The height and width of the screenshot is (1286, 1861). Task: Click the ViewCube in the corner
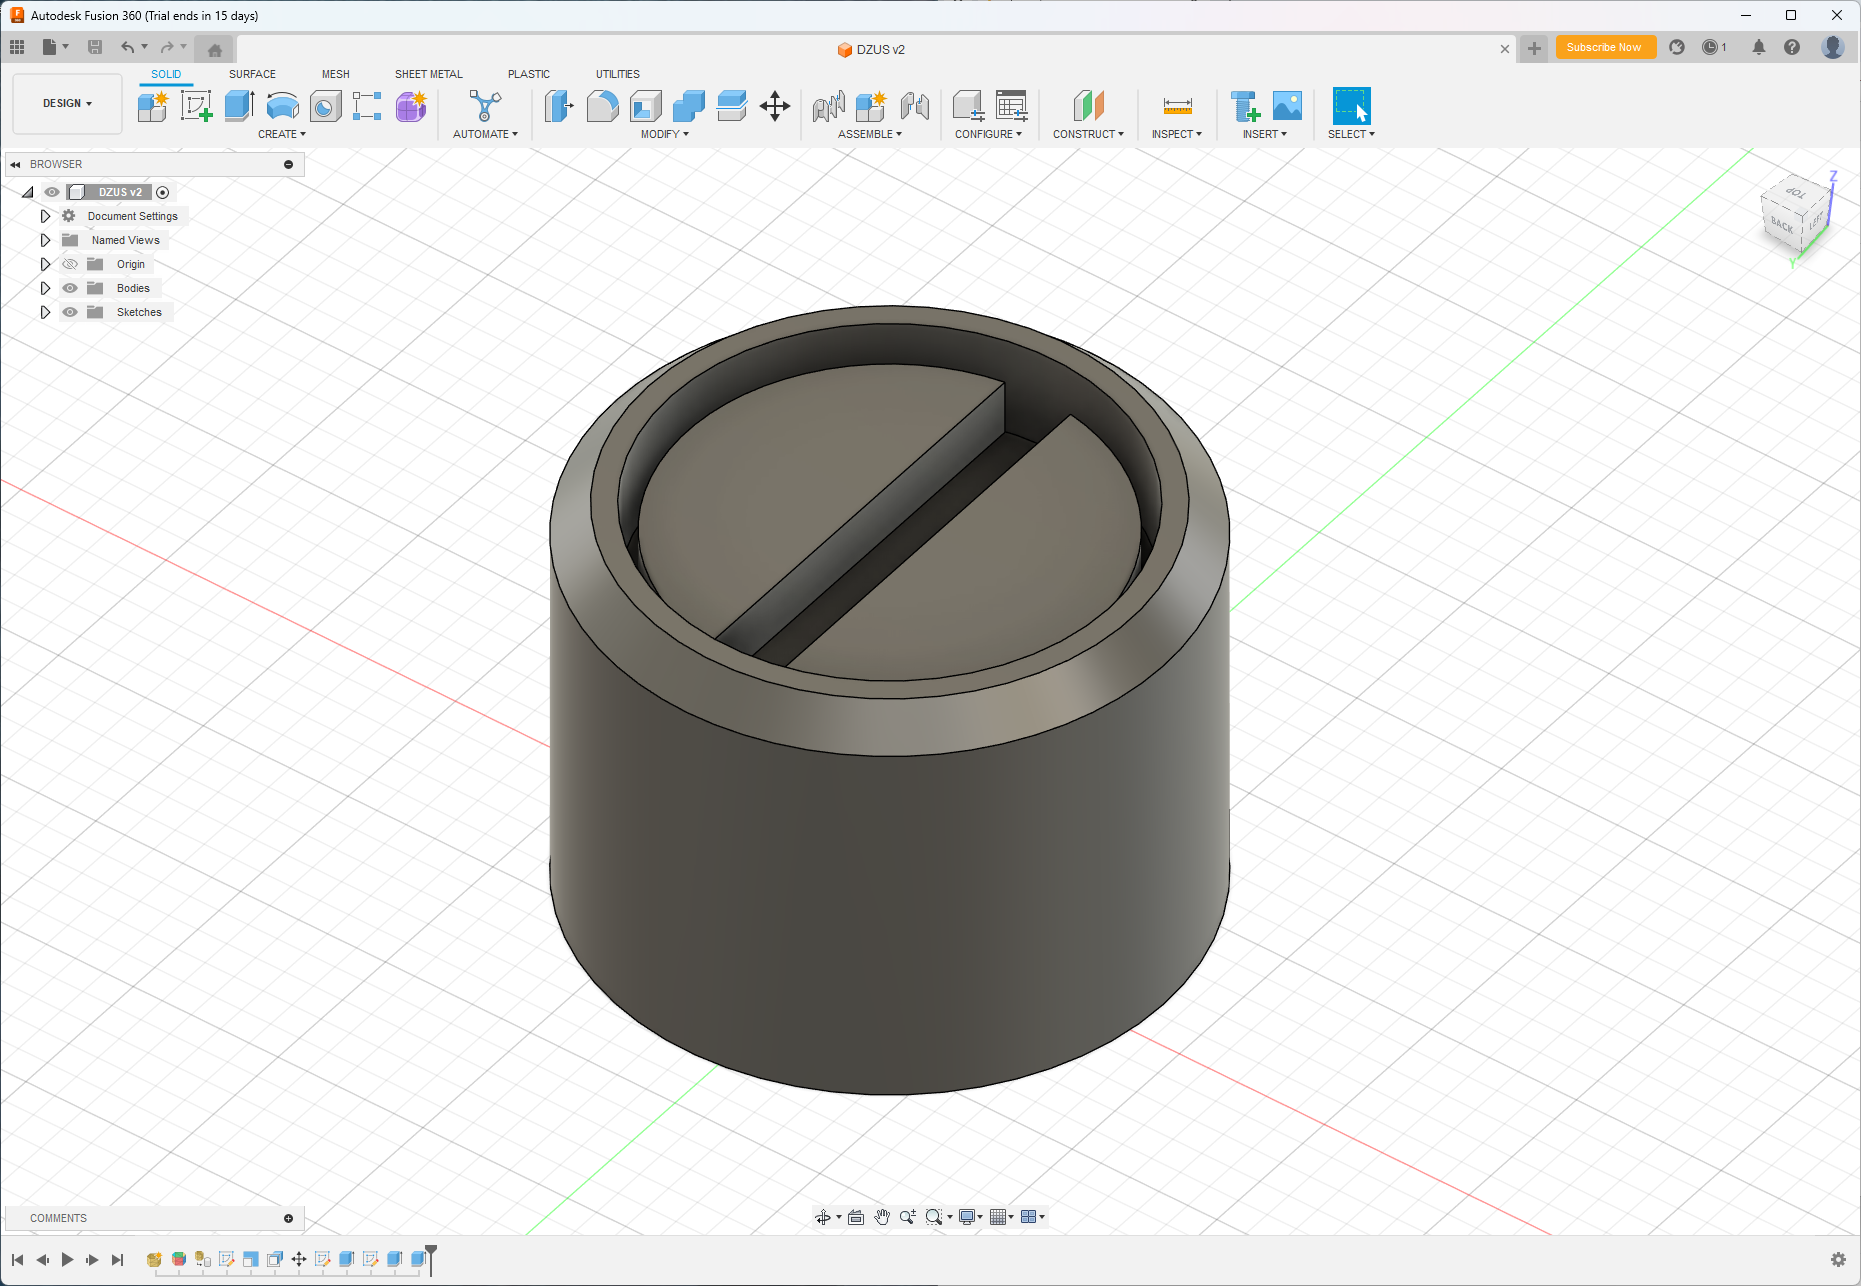(x=1795, y=215)
